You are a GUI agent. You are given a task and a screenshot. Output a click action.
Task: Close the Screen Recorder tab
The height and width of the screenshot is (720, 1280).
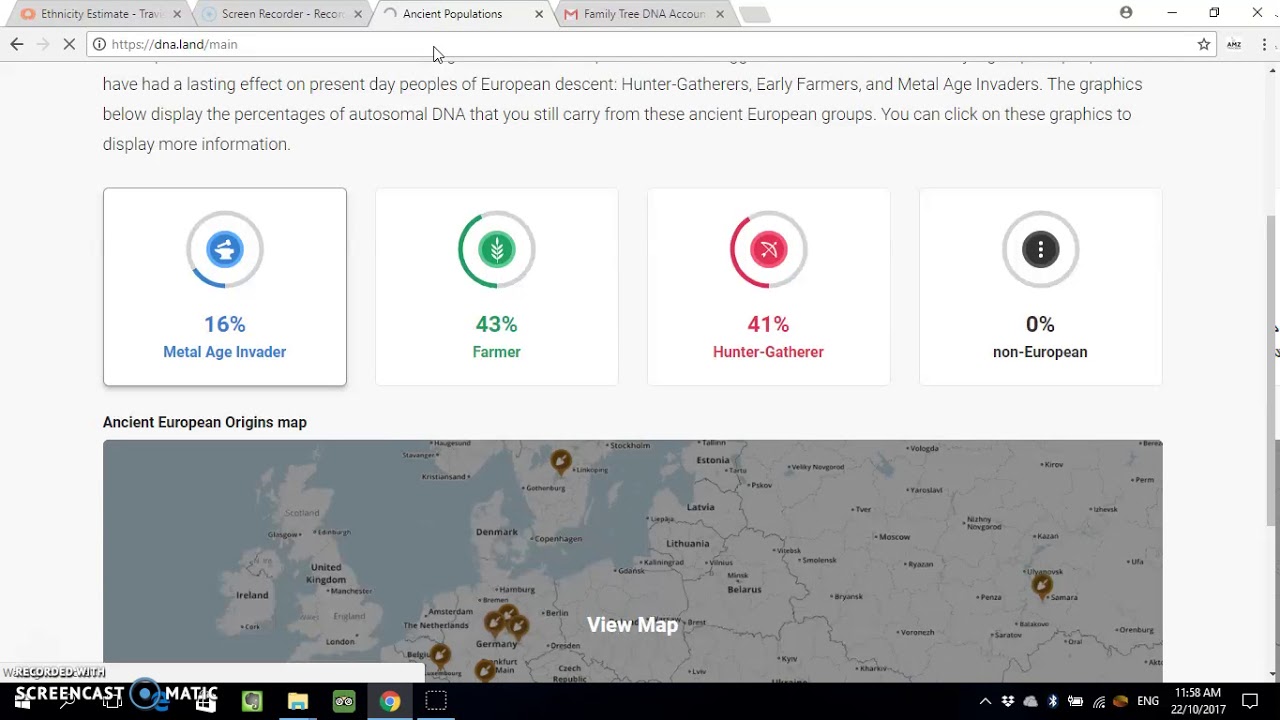tap(358, 14)
